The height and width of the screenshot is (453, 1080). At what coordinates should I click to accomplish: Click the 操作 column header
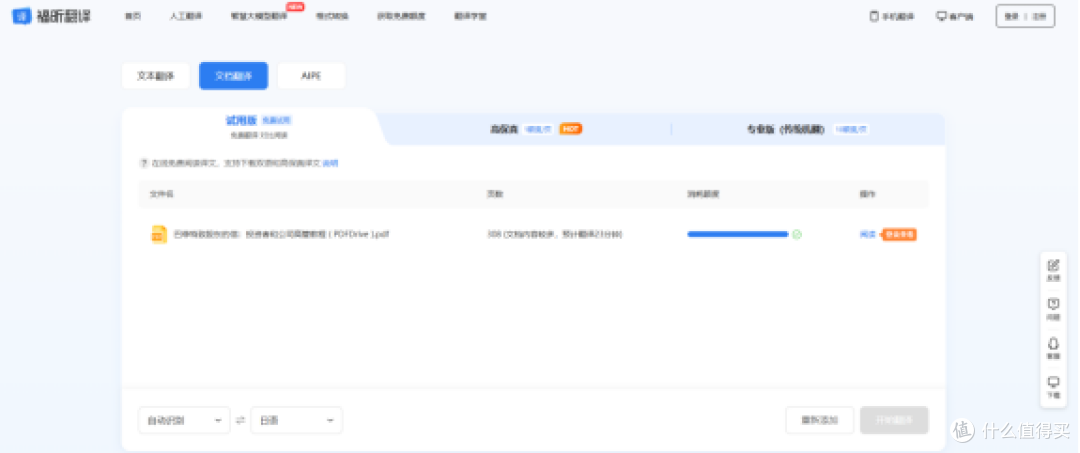tap(868, 194)
